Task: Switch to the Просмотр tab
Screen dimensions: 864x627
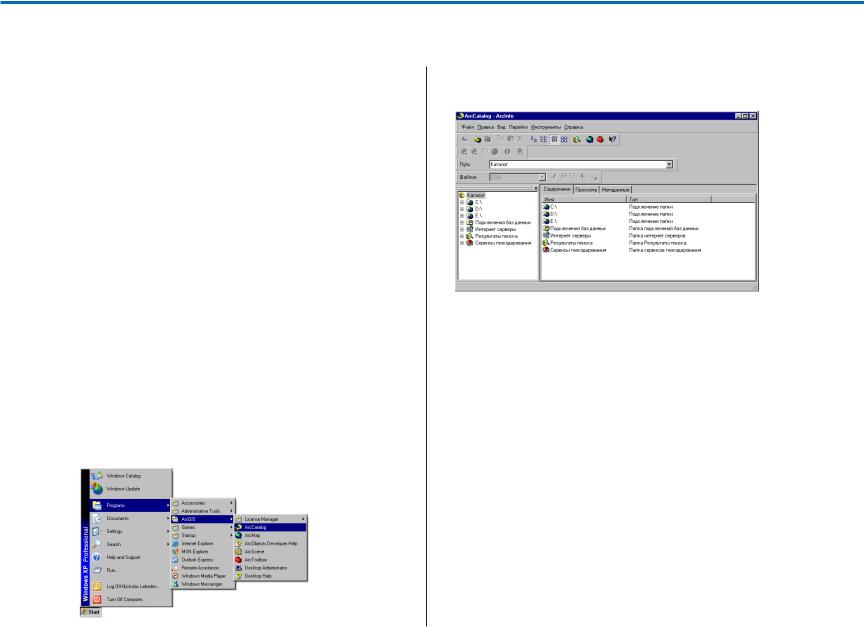Action: tap(586, 190)
